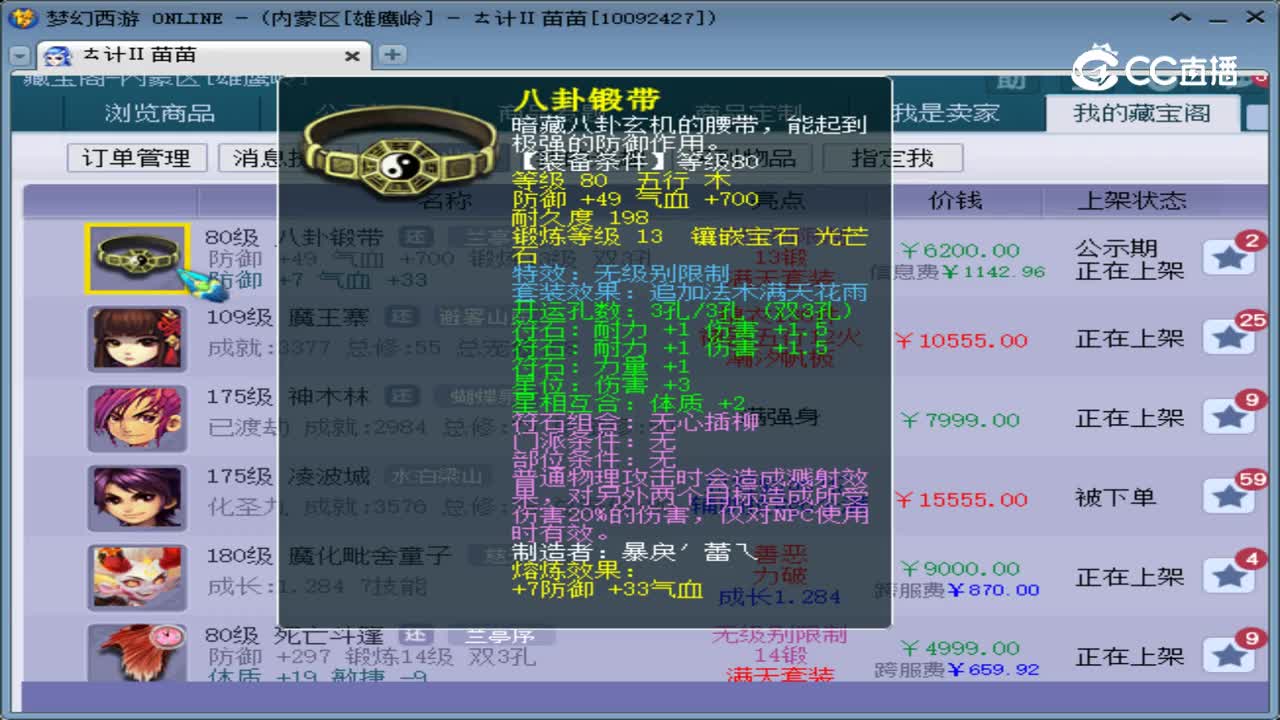Select the 魔王寨 character avatar
1280x720 pixels.
click(x=137, y=337)
